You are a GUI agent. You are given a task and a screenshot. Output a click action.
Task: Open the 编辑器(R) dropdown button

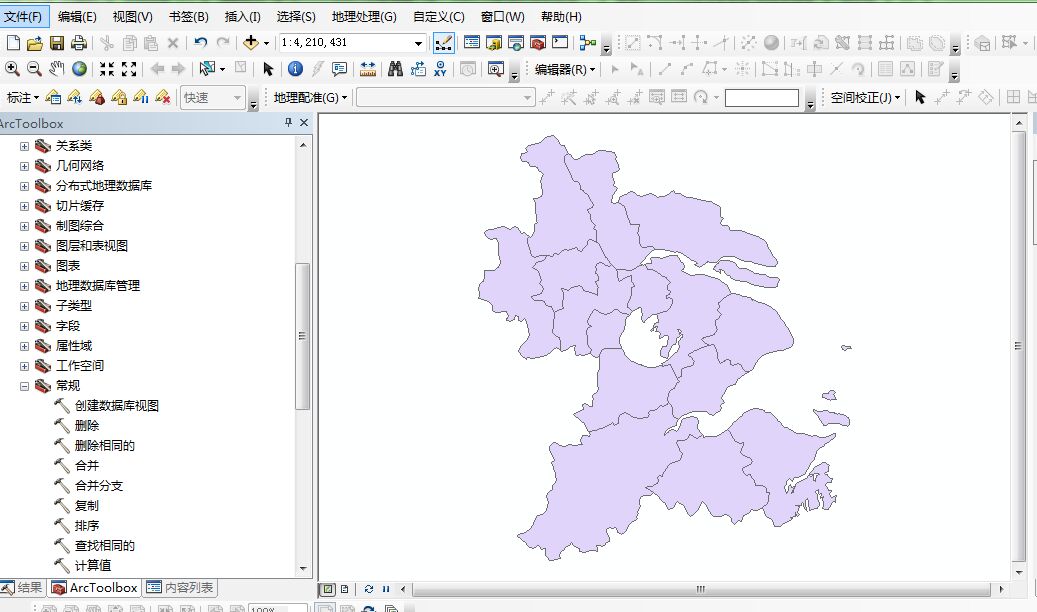pos(564,69)
